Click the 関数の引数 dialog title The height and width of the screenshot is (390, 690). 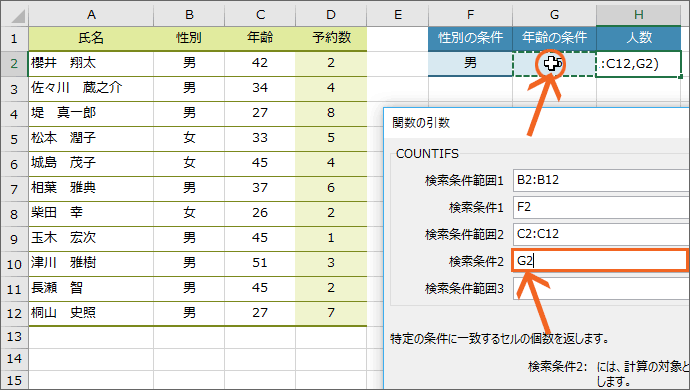point(421,123)
